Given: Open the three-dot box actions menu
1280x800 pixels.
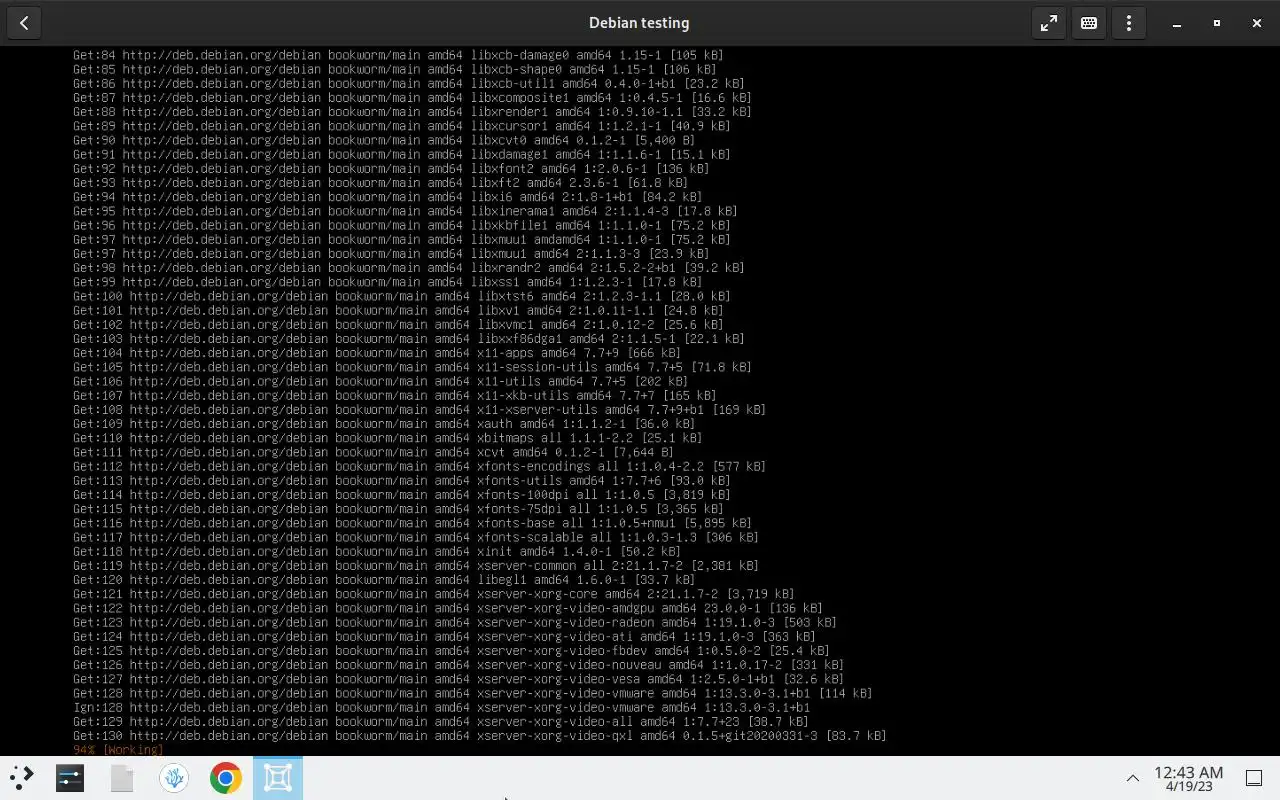Looking at the screenshot, I should (1129, 23).
